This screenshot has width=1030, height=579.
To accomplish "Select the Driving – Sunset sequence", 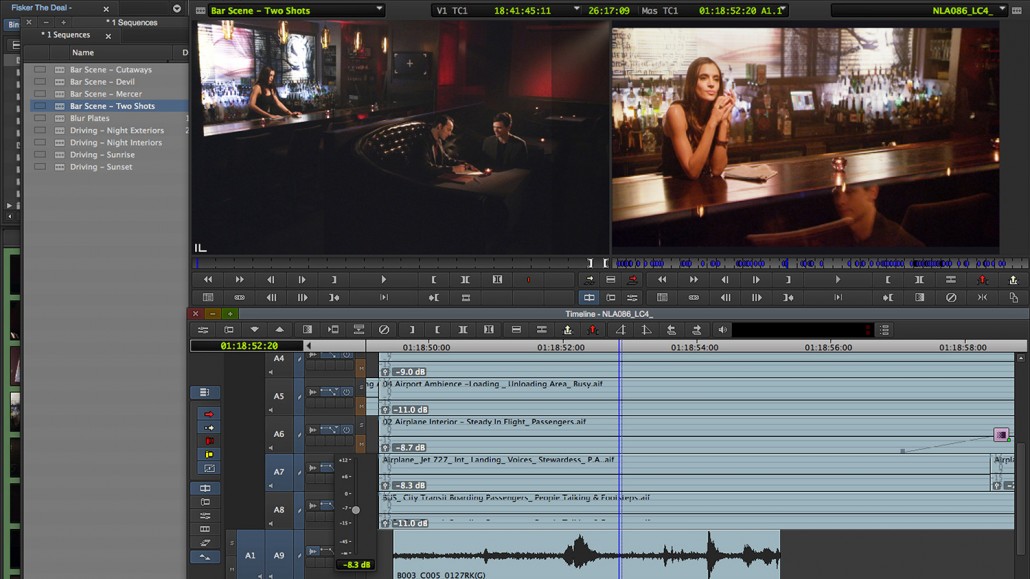I will tap(101, 167).
